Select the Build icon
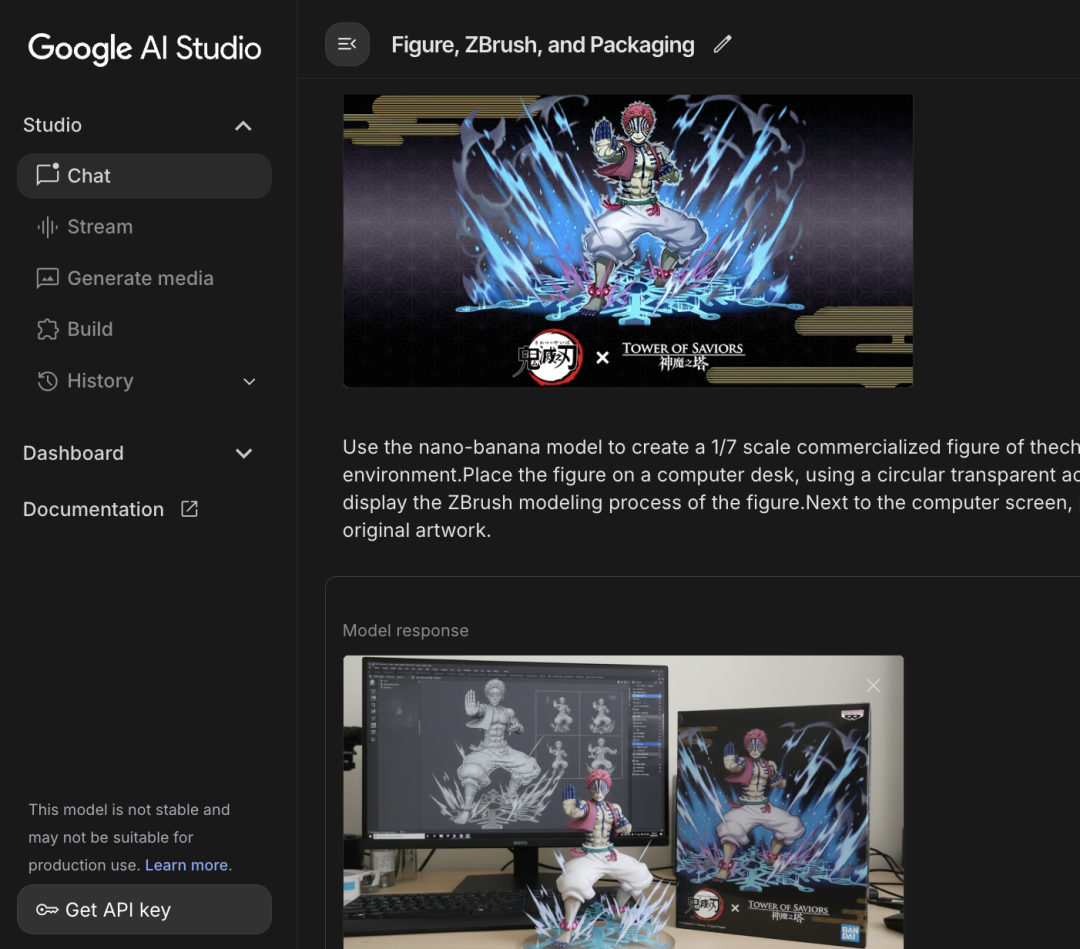The width and height of the screenshot is (1080, 949). pos(47,329)
